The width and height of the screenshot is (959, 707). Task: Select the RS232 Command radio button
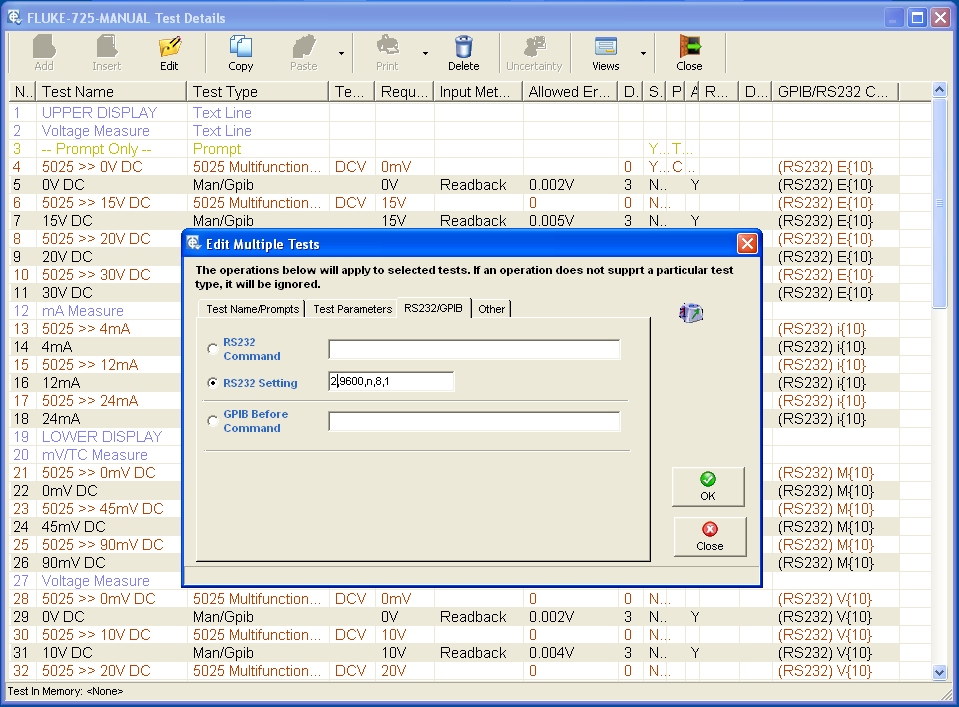point(212,349)
